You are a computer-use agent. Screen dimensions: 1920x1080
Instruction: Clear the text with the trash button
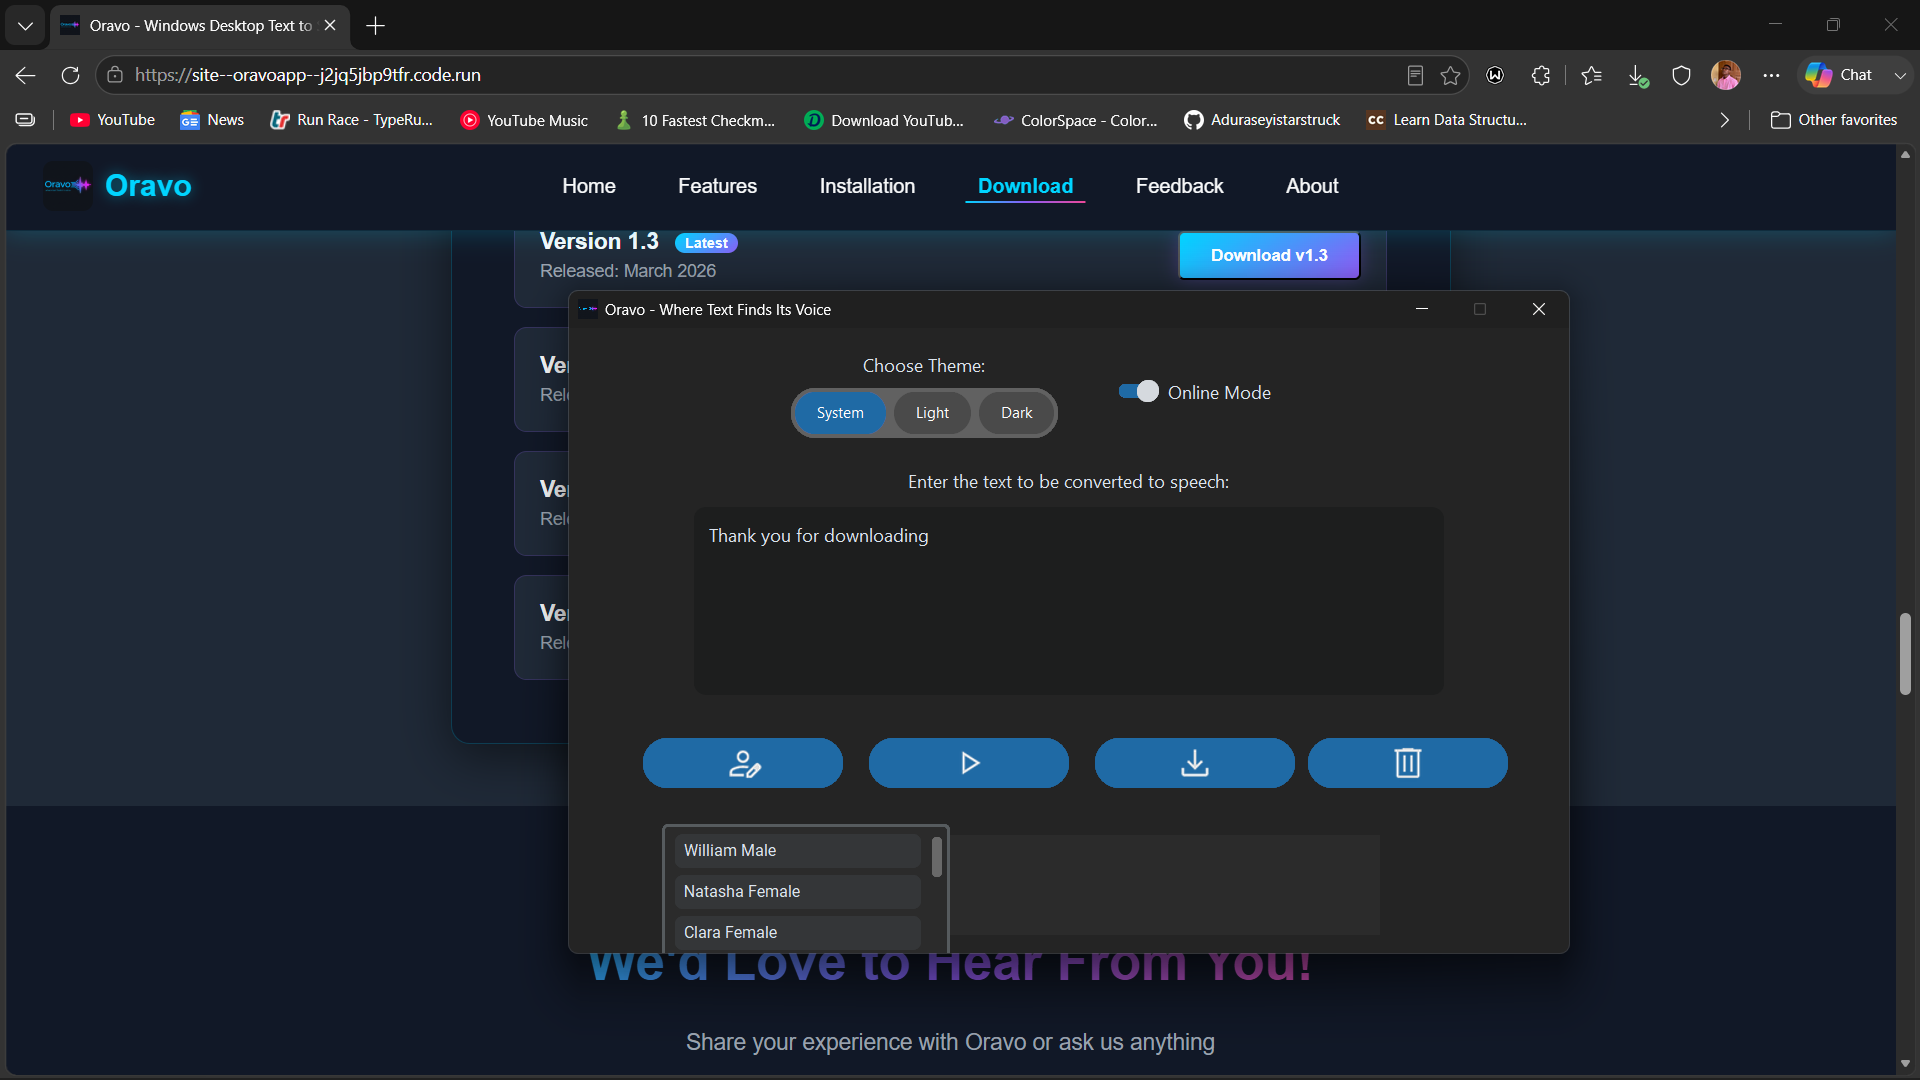[x=1408, y=763]
